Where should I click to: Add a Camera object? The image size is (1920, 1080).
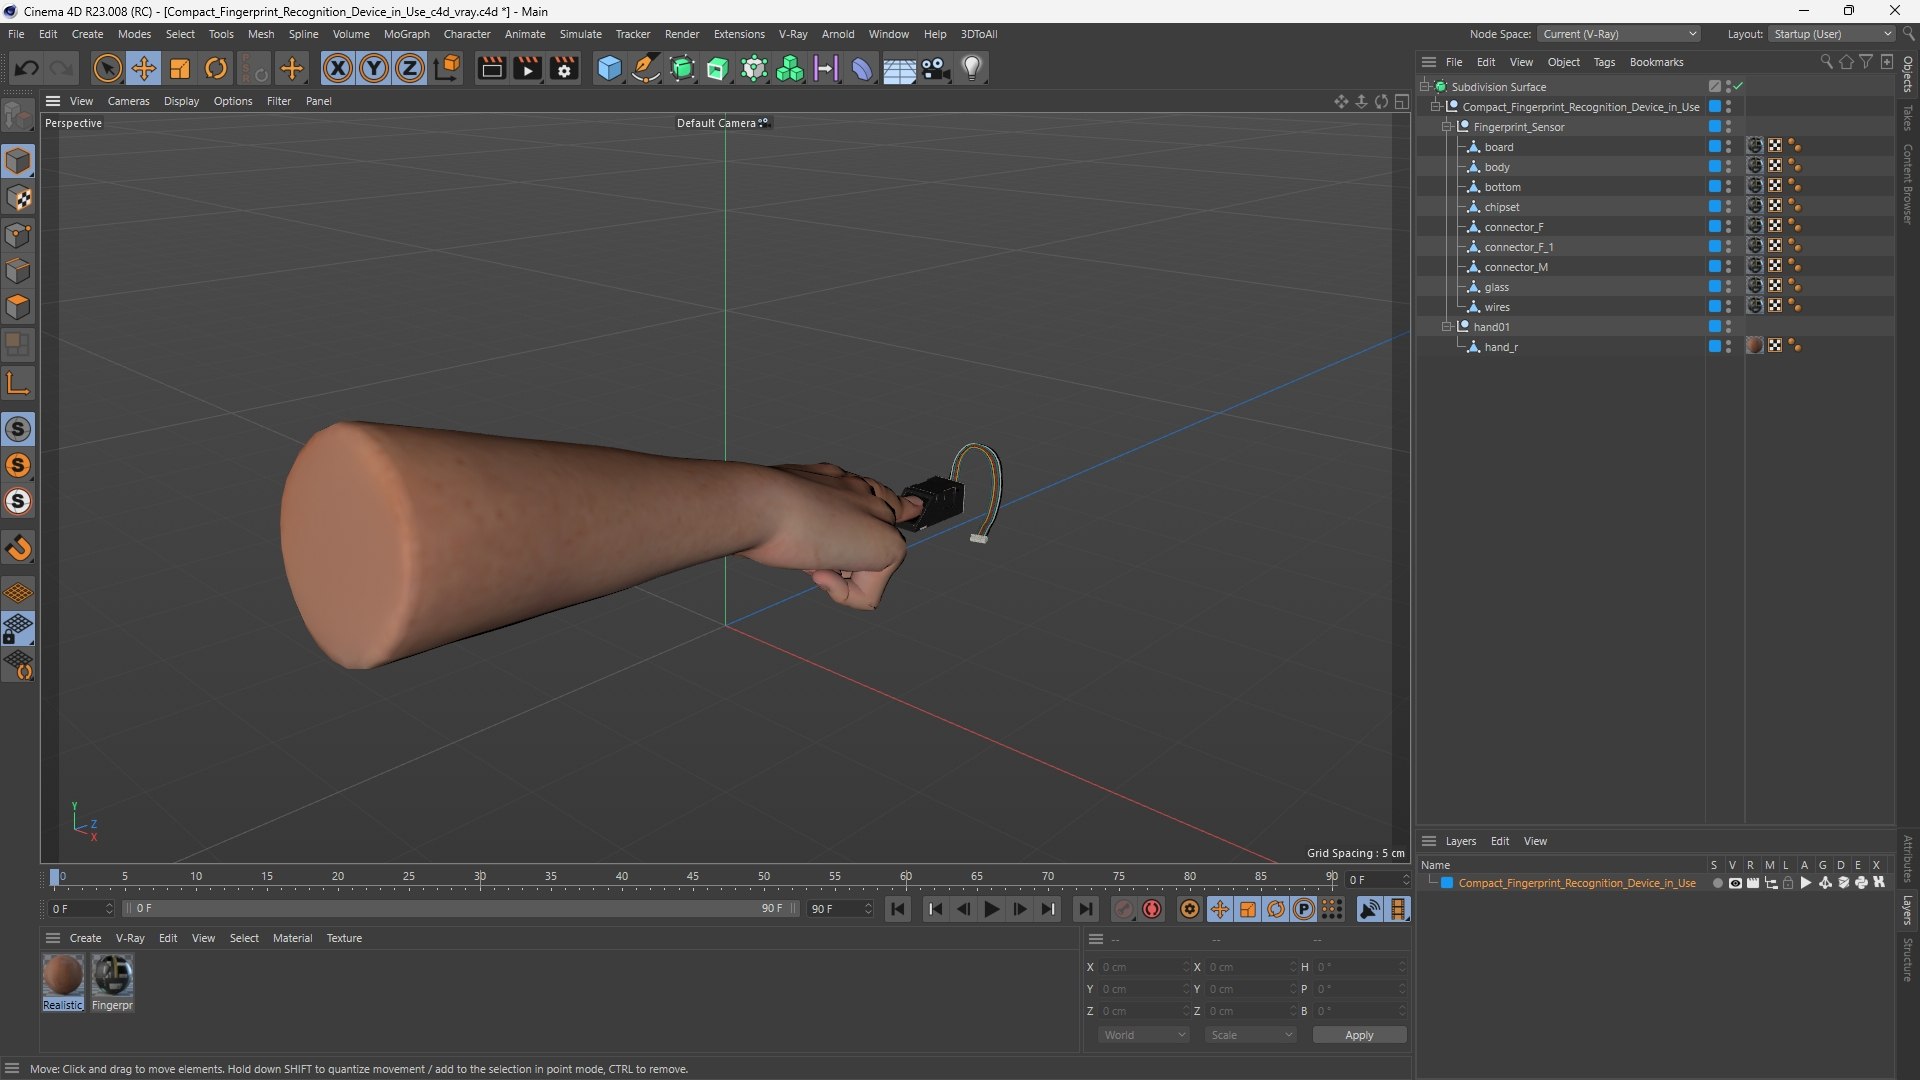[x=936, y=68]
